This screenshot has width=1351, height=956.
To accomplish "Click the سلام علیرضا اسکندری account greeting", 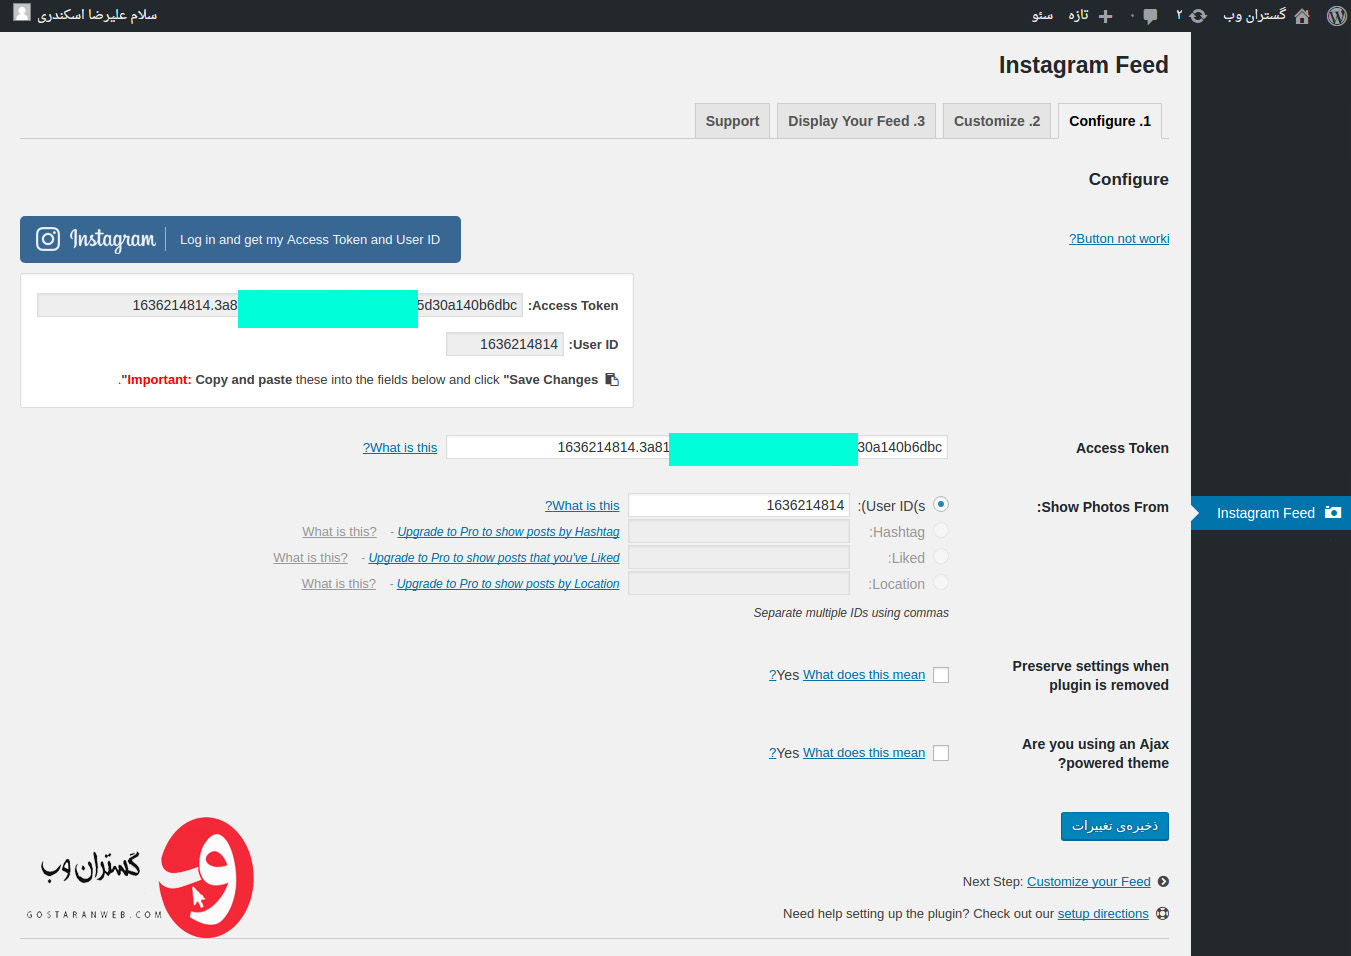I will (x=97, y=15).
